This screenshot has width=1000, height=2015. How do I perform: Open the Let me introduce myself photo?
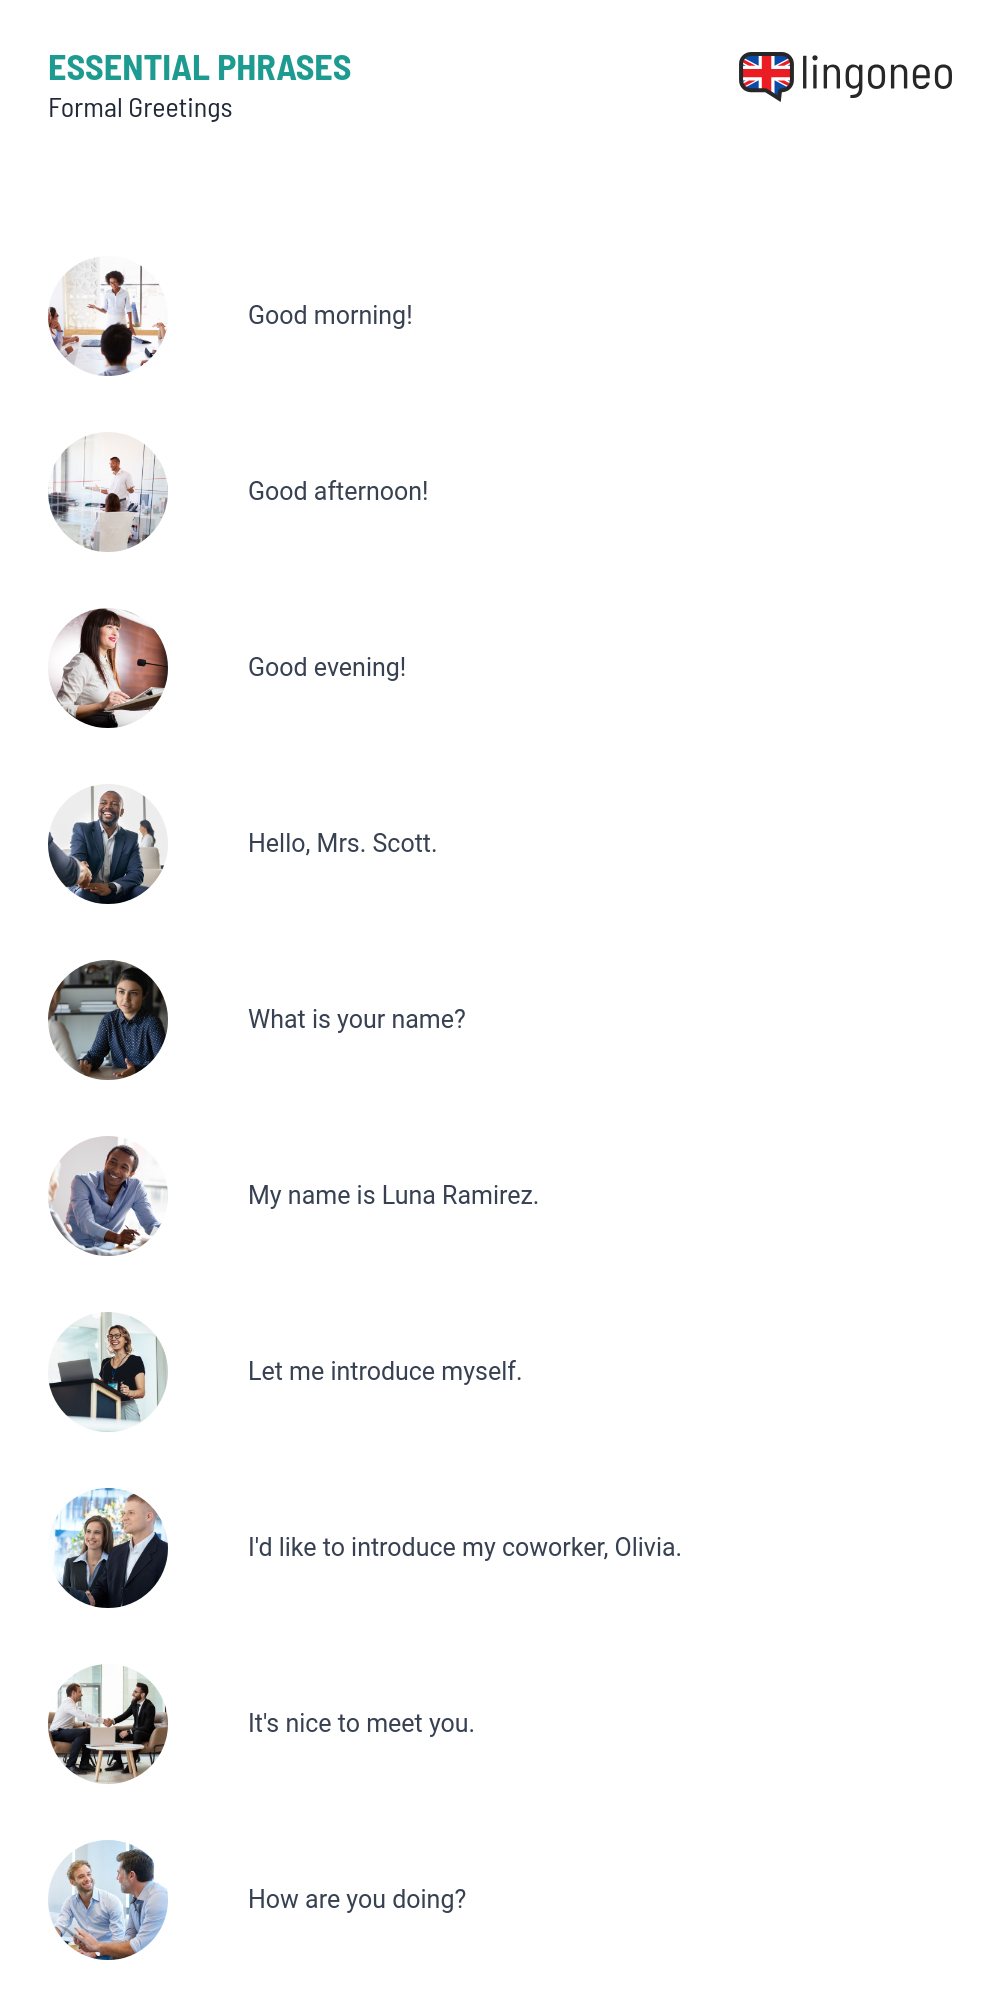pyautogui.click(x=108, y=1372)
